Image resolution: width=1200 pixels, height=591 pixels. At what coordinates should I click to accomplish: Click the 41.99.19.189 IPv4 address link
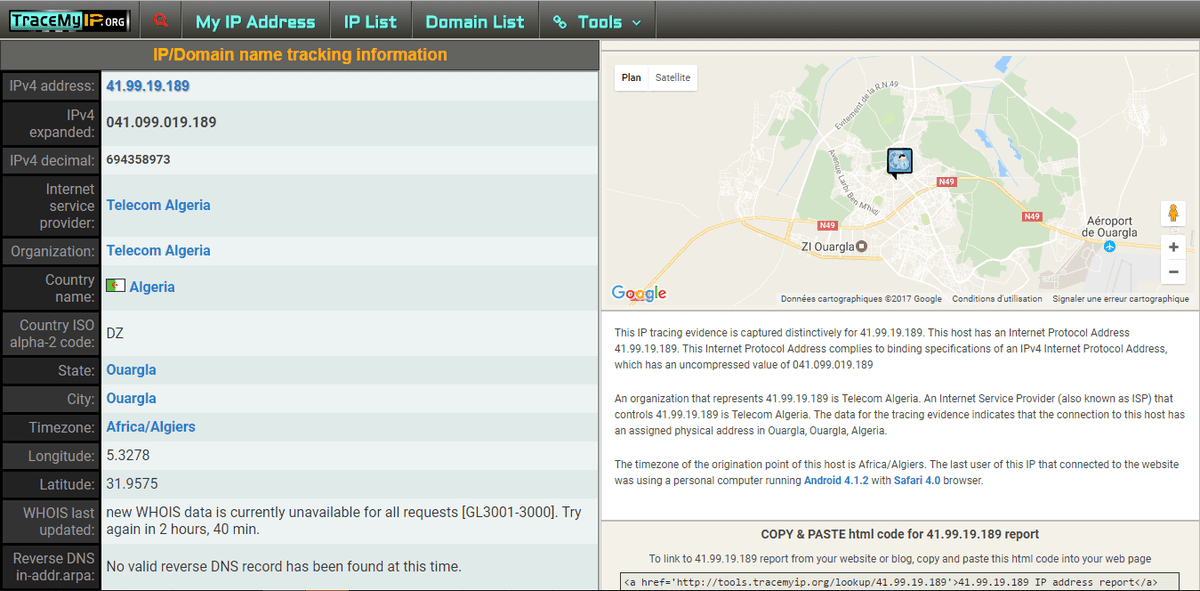click(x=148, y=86)
